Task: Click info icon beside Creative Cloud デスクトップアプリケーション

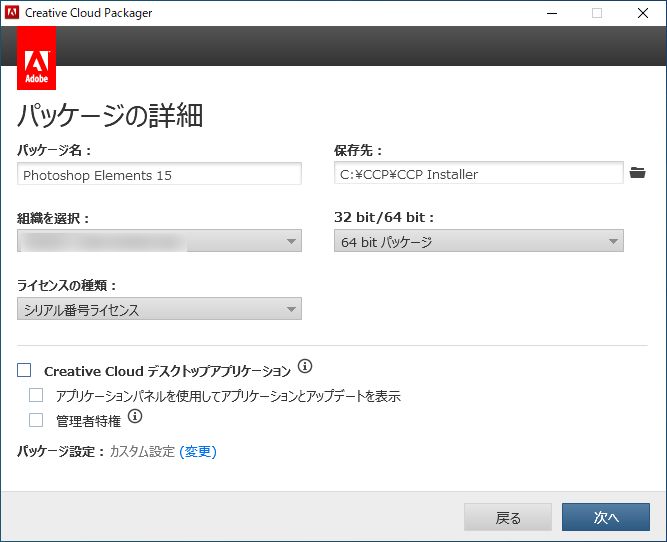Action: click(305, 366)
